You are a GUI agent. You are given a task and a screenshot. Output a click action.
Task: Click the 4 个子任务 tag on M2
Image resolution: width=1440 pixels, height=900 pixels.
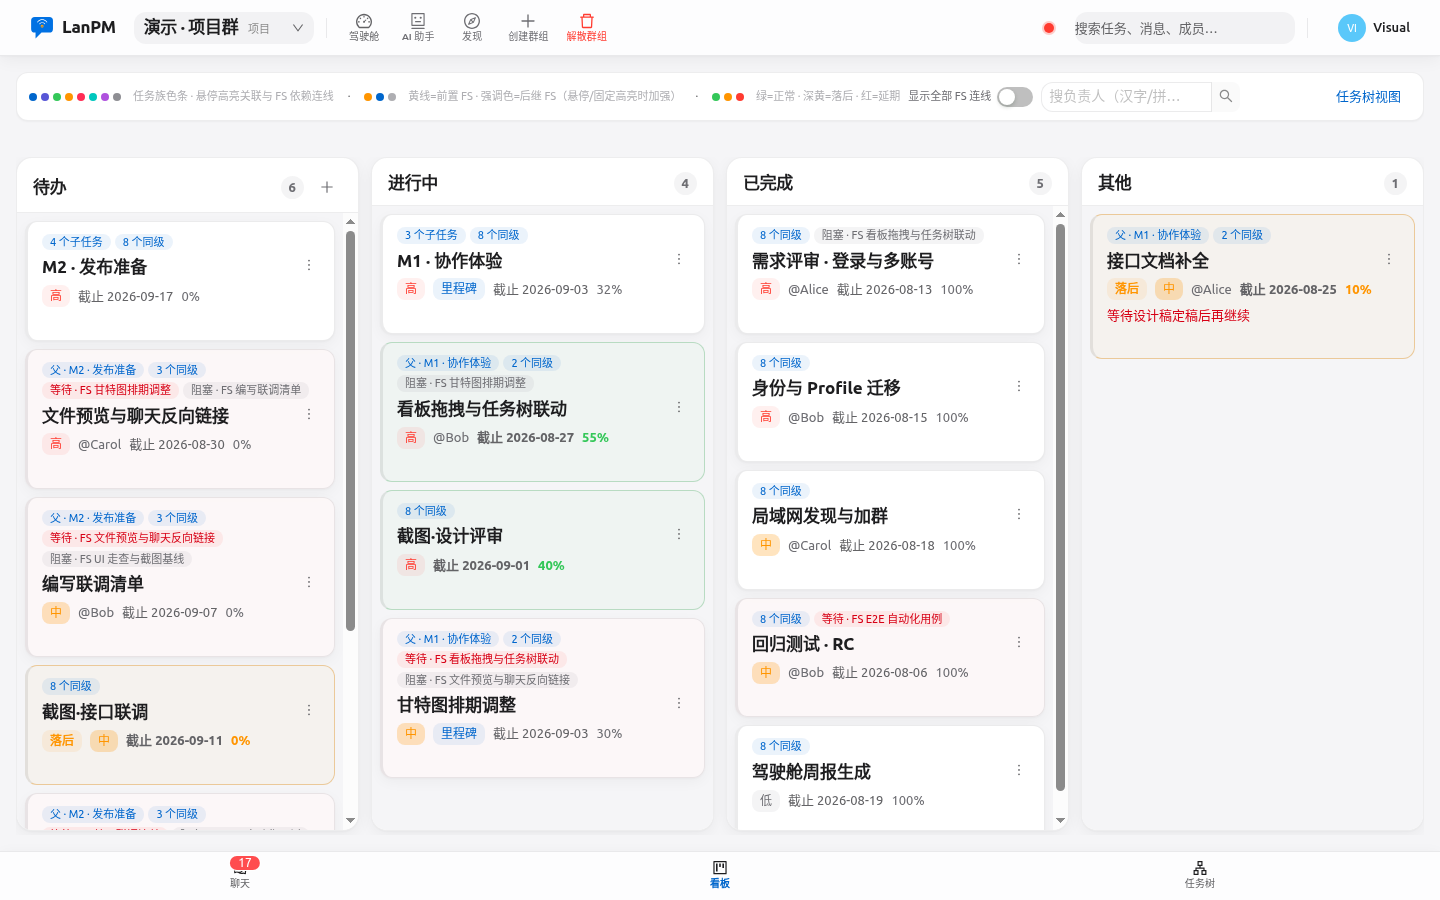pyautogui.click(x=76, y=242)
